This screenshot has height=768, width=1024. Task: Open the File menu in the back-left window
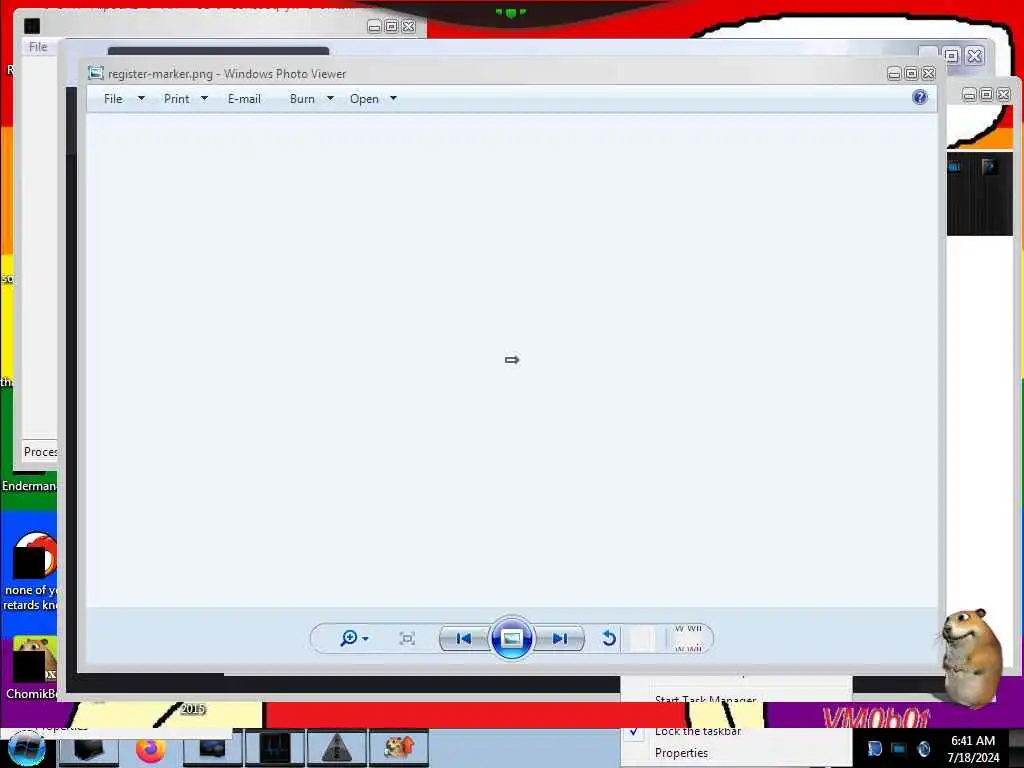[38, 46]
